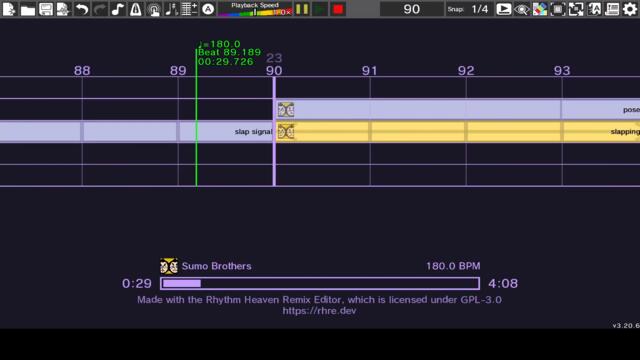Create a new remix file

[x=9, y=9]
